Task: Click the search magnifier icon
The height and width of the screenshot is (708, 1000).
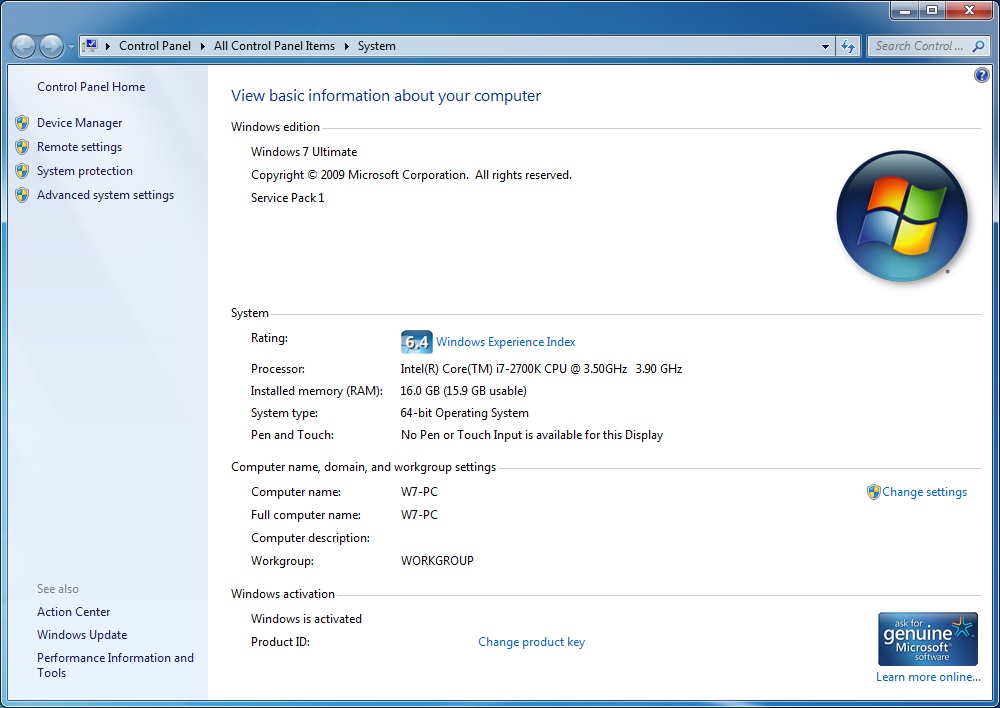Action: tap(978, 46)
